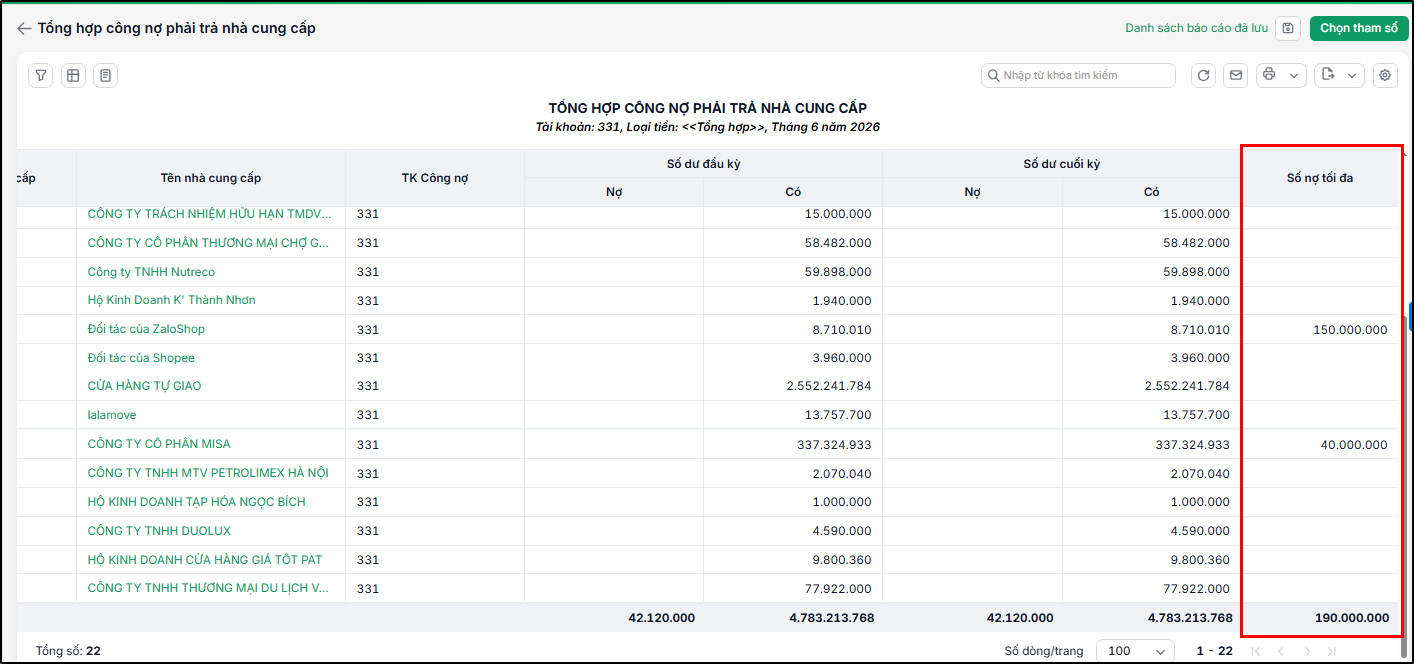This screenshot has height=664, width=1414.
Task: Click Số dư đầu kỳ header
Action: coord(703,163)
